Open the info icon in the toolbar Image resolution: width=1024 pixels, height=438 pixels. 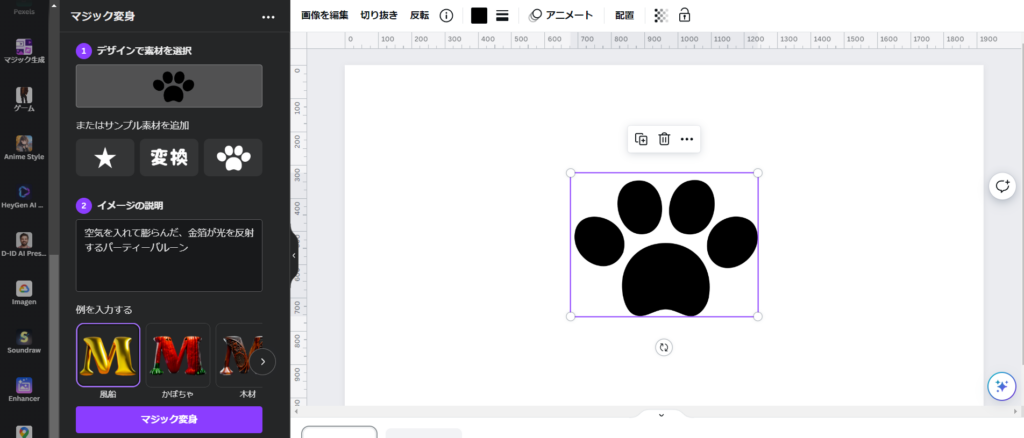click(x=446, y=15)
